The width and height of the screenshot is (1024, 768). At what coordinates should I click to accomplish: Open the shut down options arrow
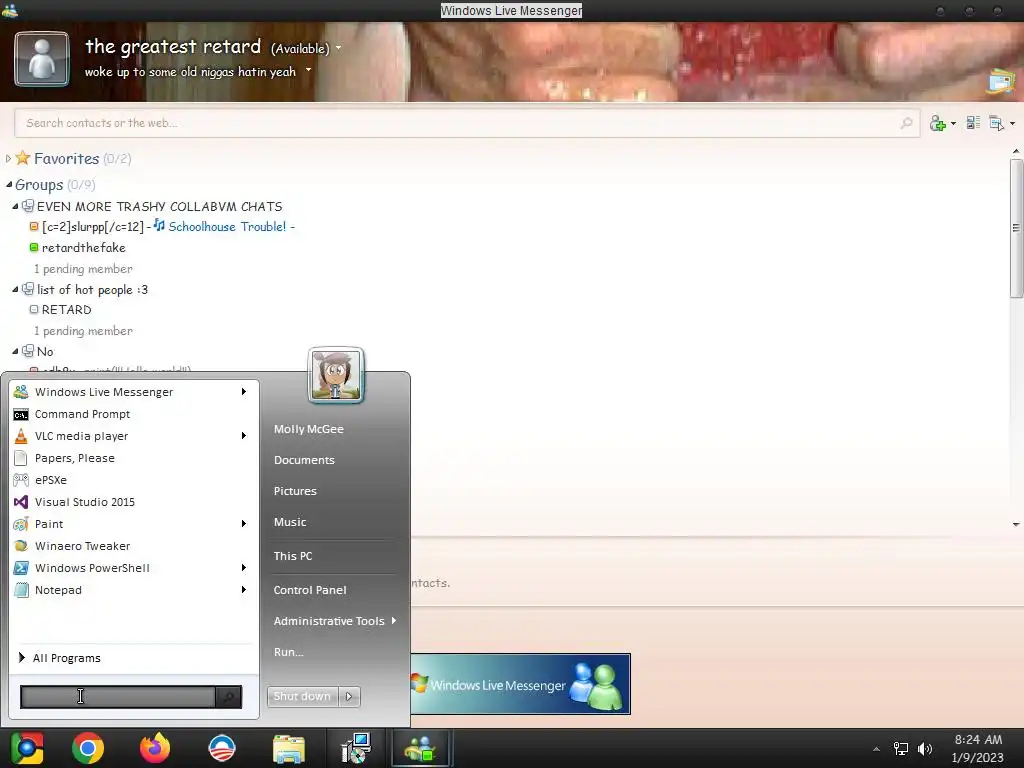click(x=349, y=696)
